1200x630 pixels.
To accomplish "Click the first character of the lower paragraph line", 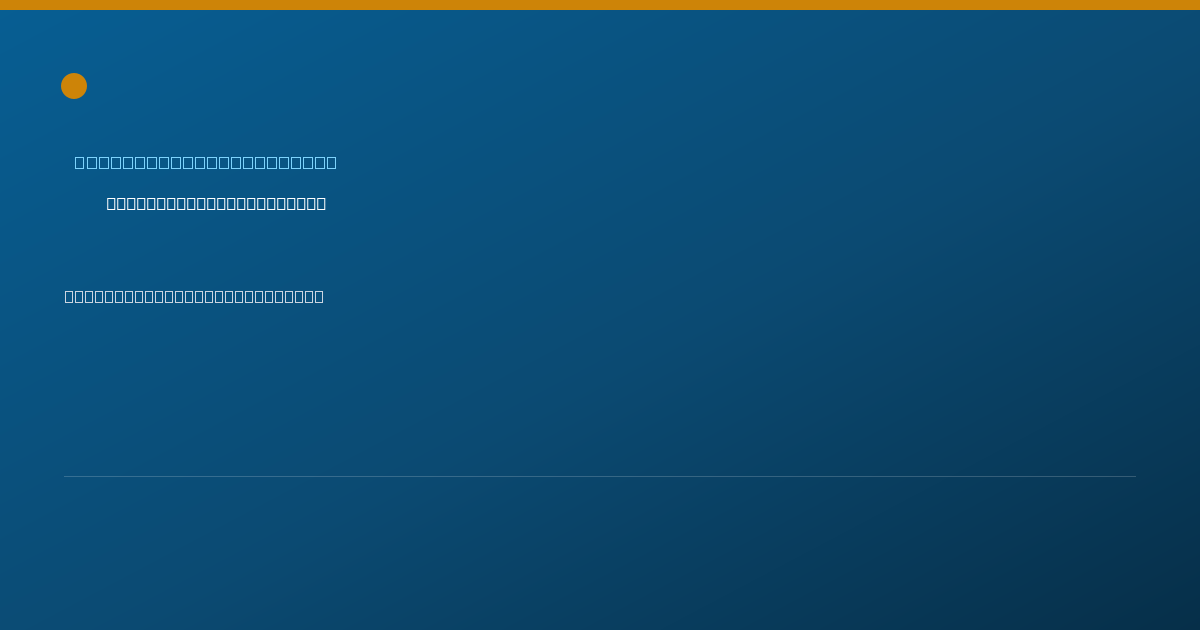I will [x=70, y=296].
